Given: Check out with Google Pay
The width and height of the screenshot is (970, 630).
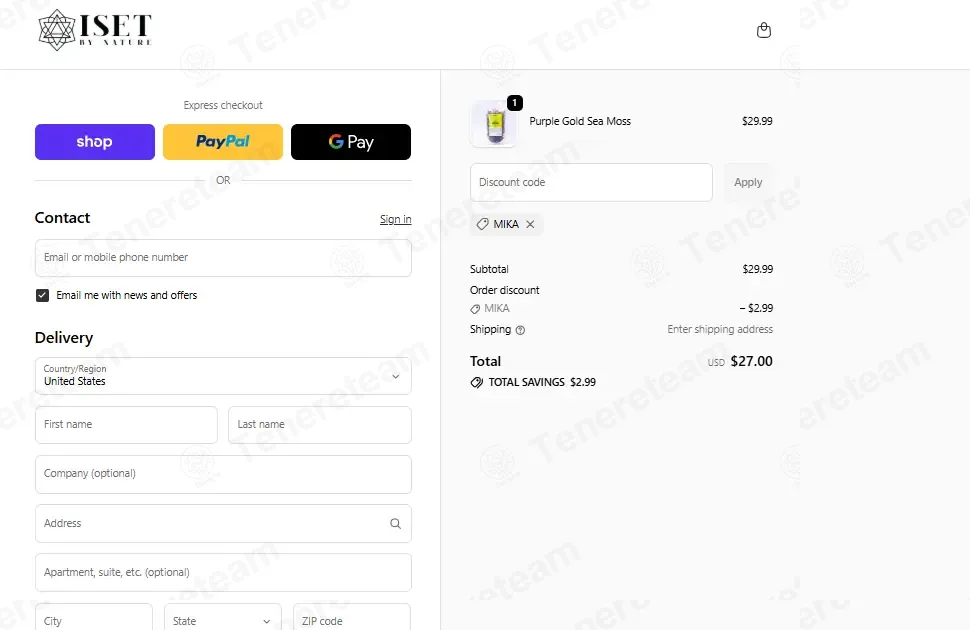Looking at the screenshot, I should 351,142.
